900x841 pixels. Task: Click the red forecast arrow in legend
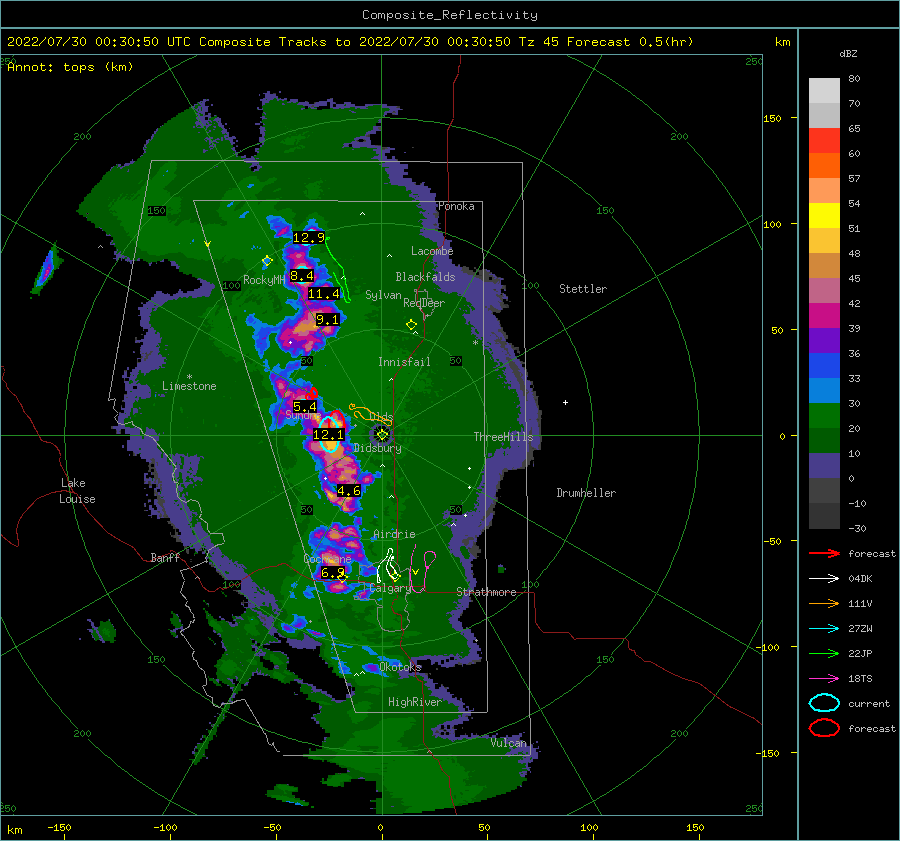pyautogui.click(x=824, y=553)
